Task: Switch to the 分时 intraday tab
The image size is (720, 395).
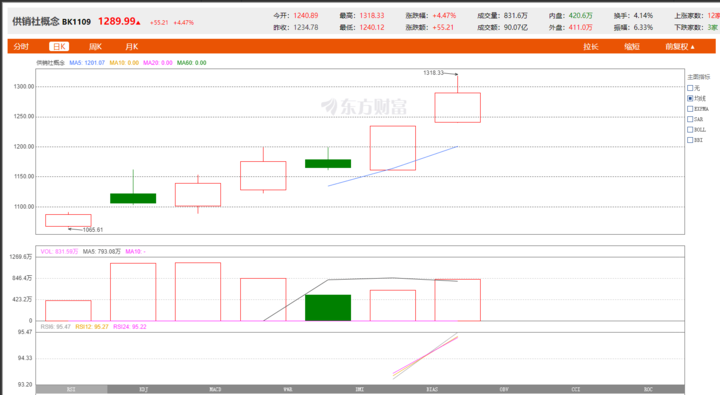Action: click(x=21, y=46)
